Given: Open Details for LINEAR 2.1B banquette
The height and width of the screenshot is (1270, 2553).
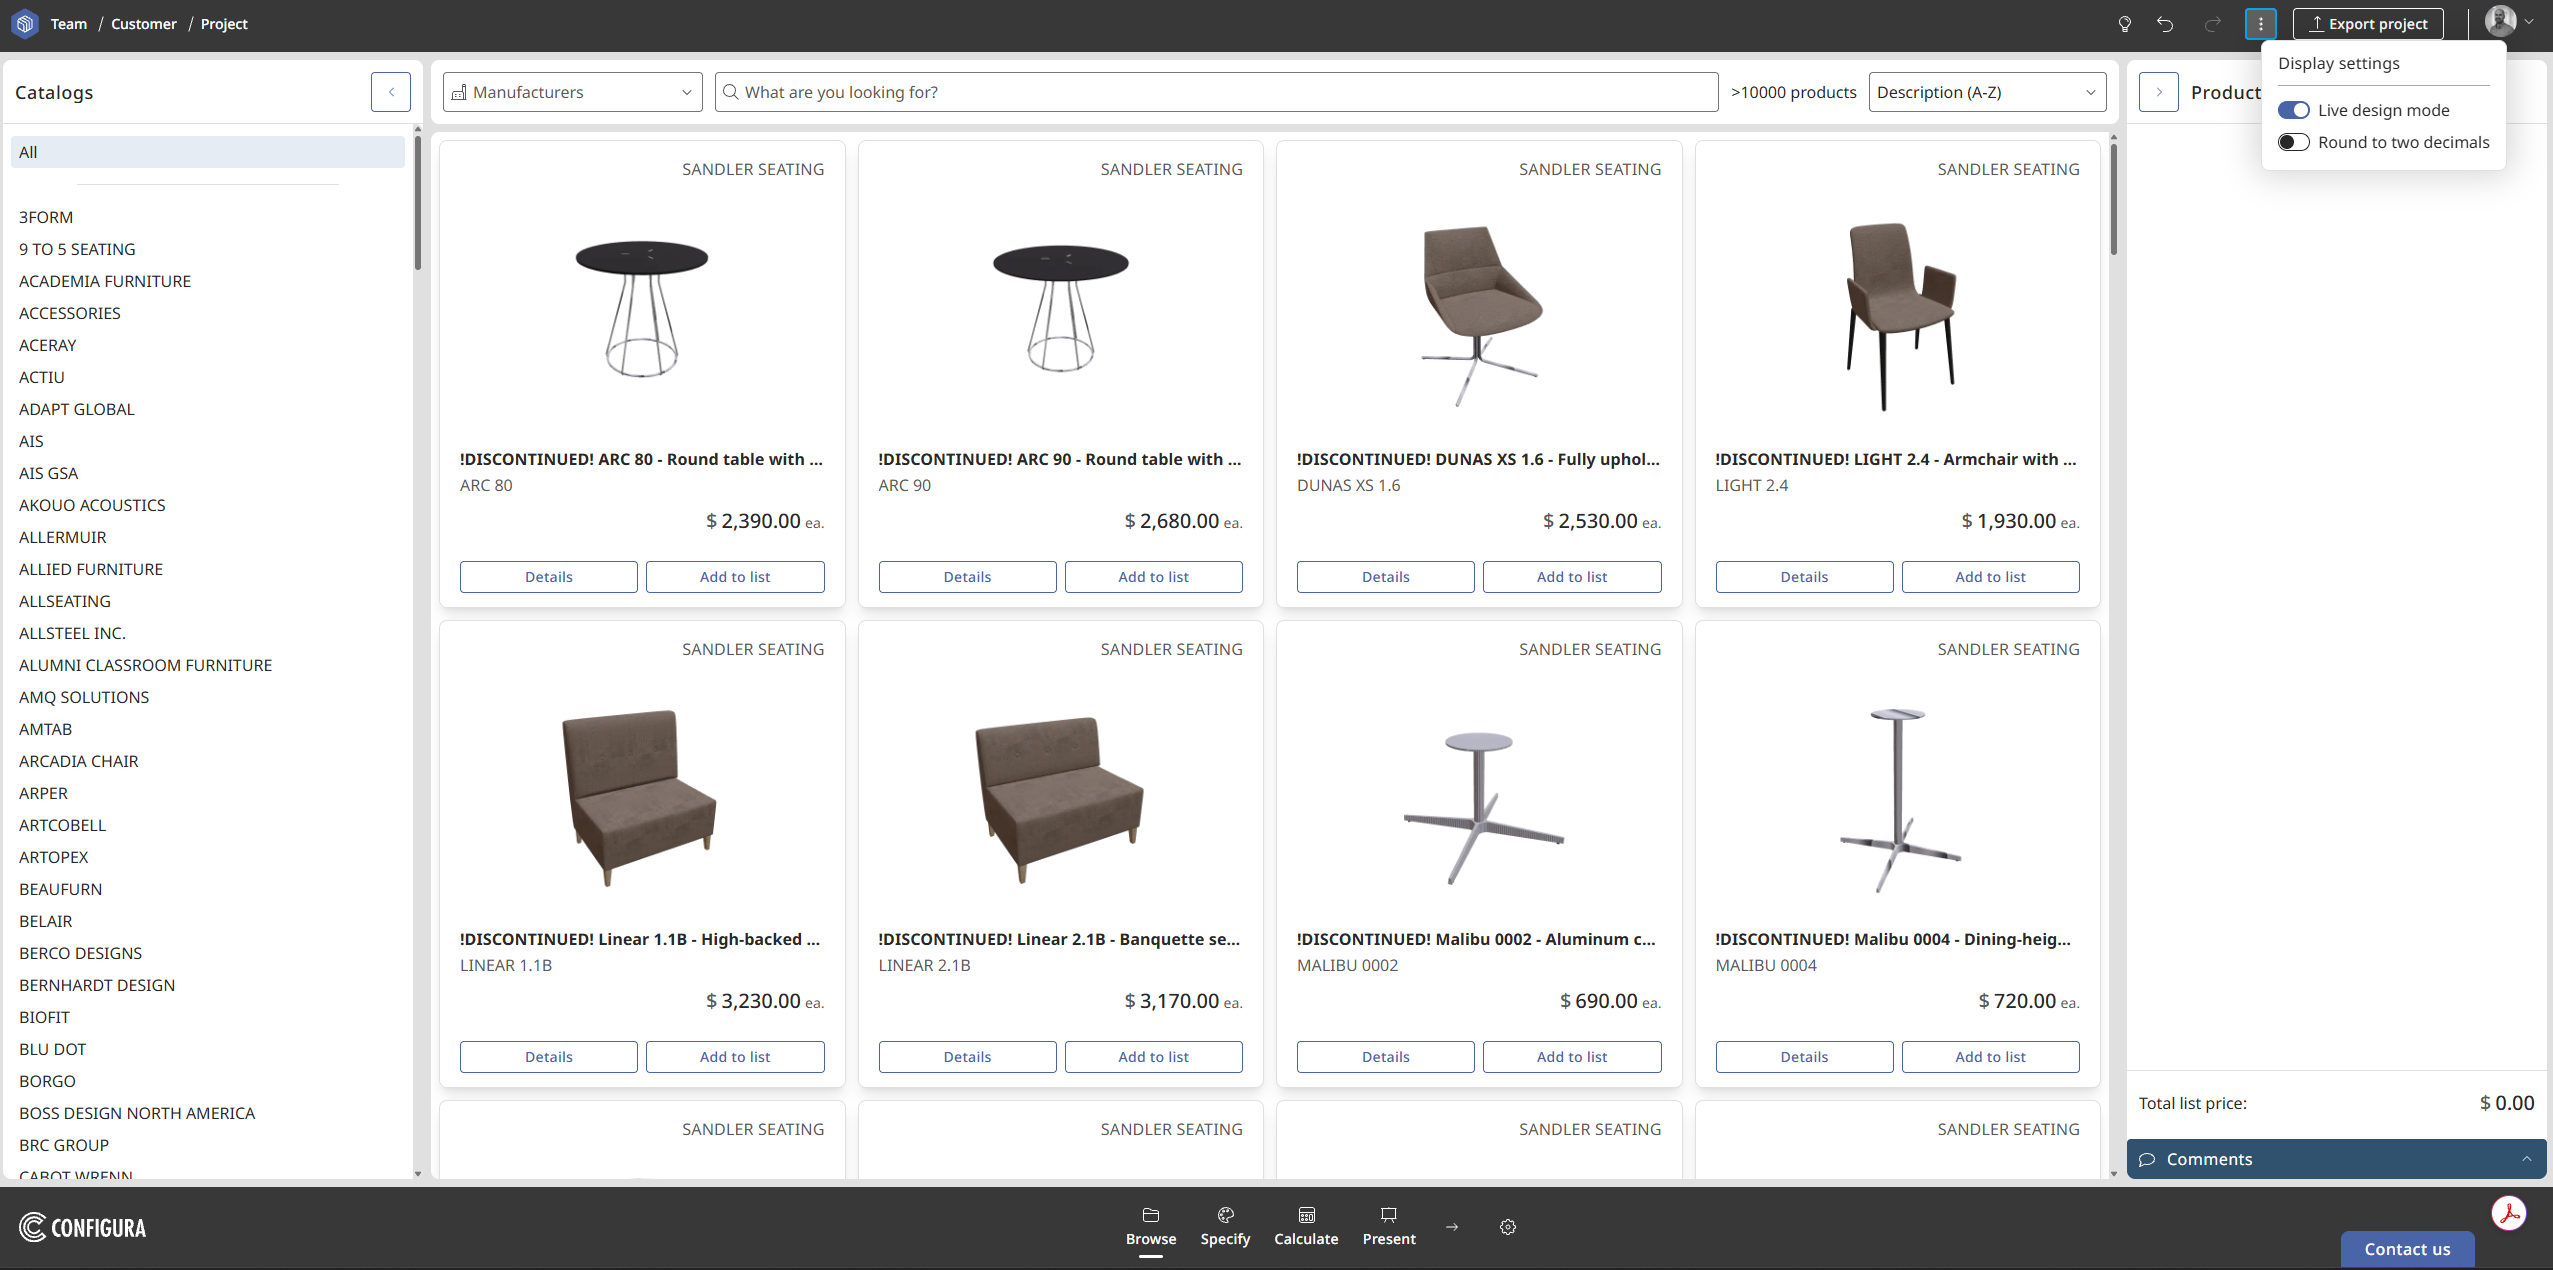Looking at the screenshot, I should tap(967, 1057).
